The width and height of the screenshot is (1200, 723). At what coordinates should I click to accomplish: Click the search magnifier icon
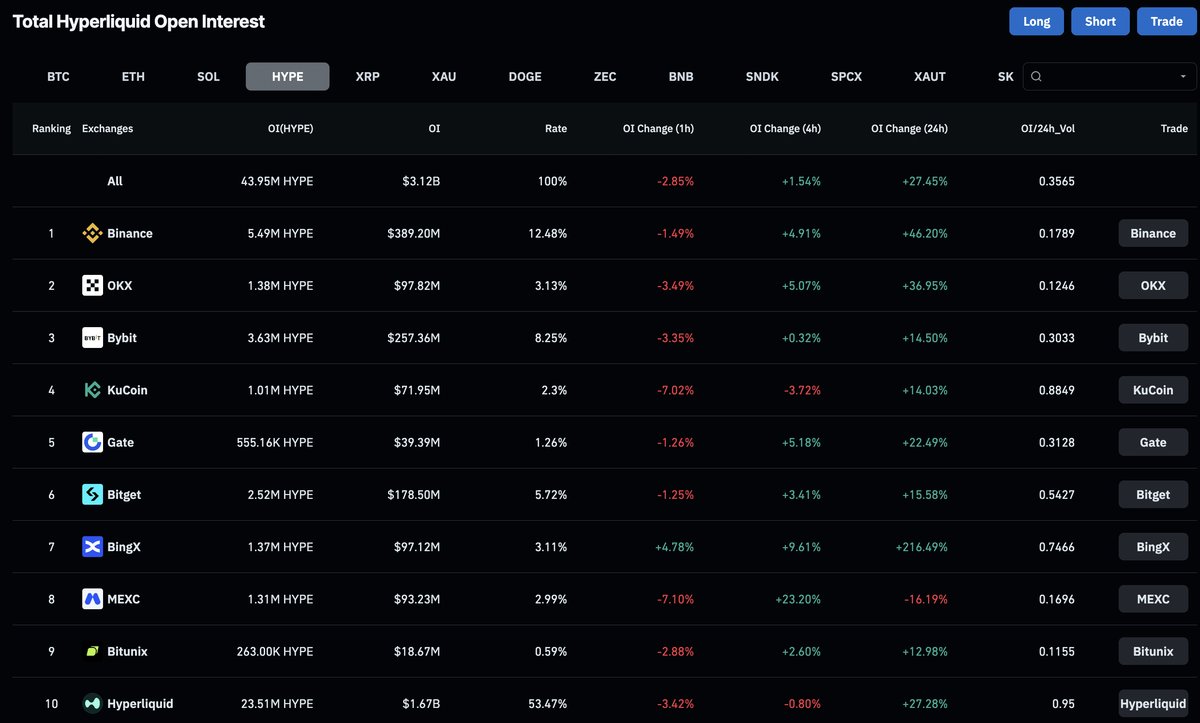(1037, 76)
